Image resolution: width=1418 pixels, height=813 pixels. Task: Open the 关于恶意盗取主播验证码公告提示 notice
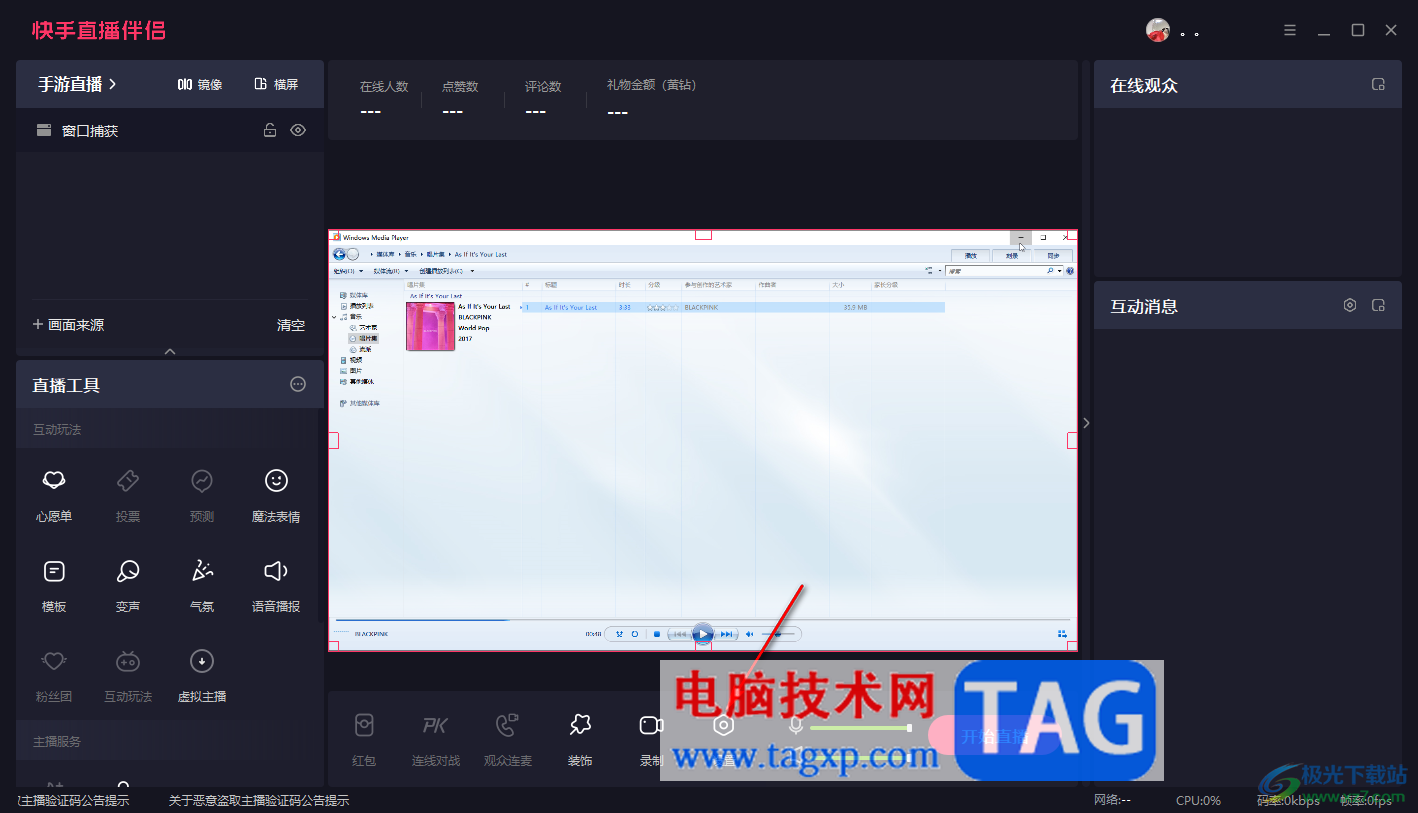[259, 800]
